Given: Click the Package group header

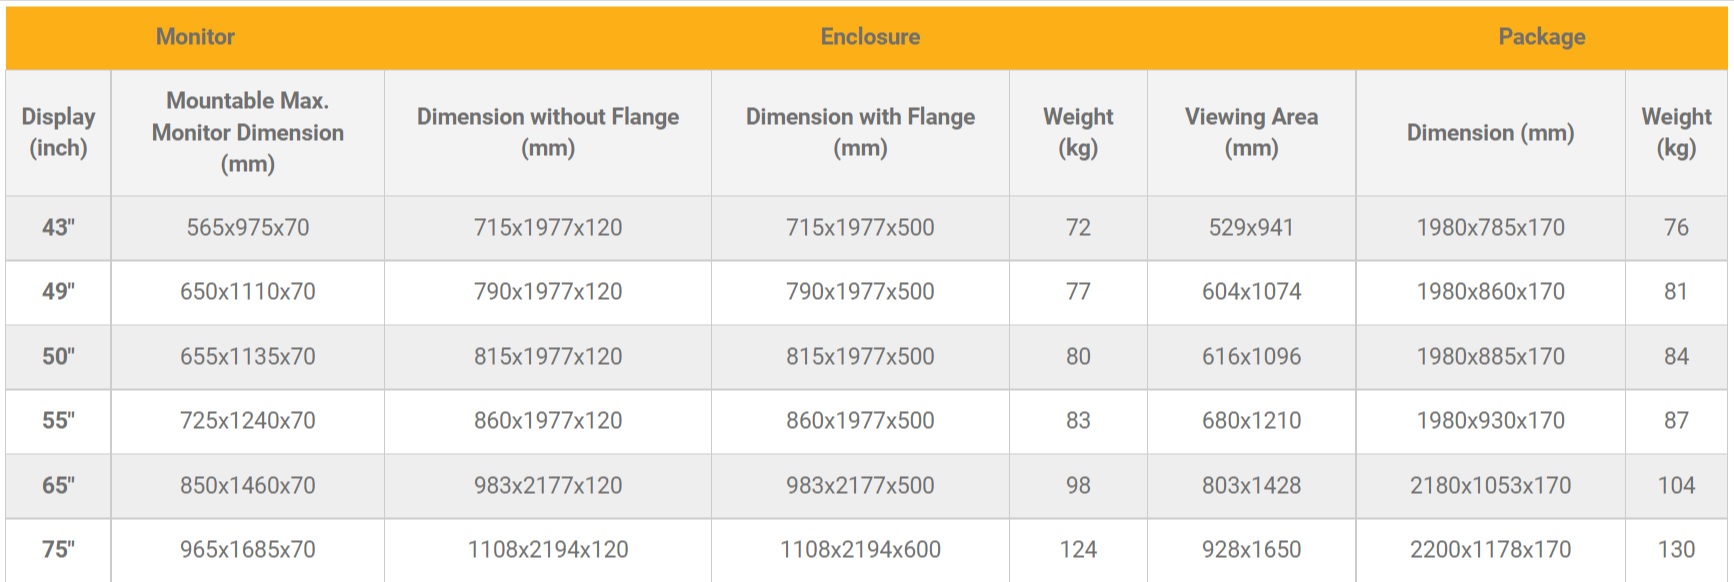Looking at the screenshot, I should (1541, 37).
